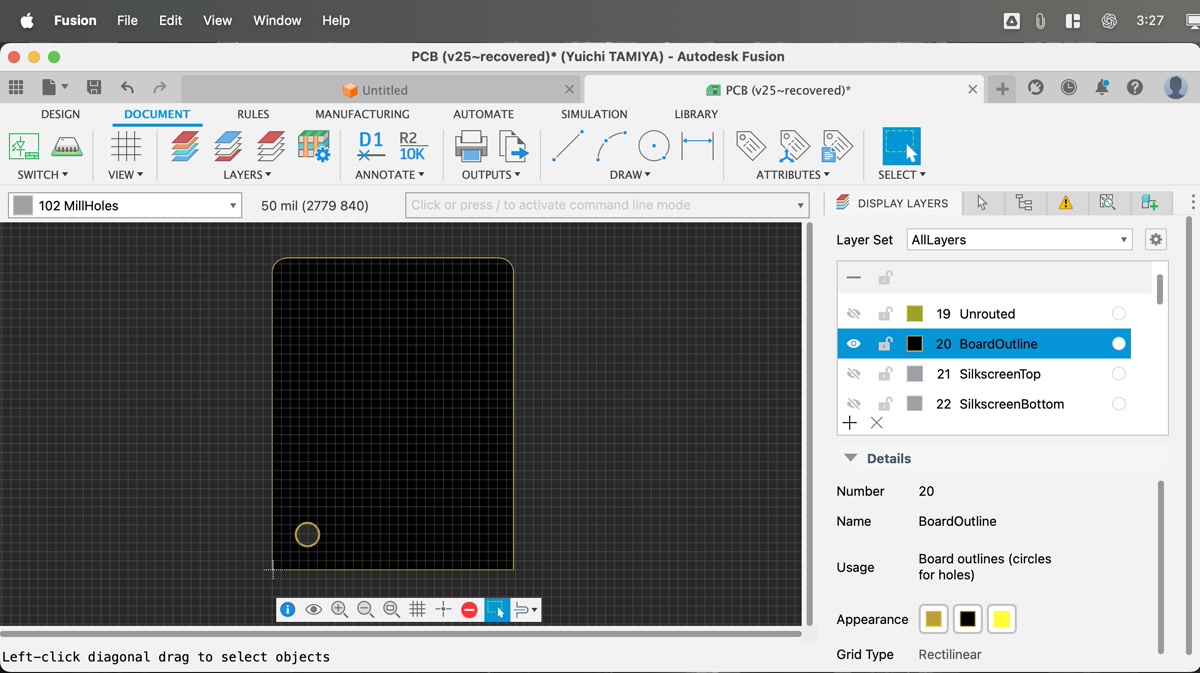Click the attributes tag icon with branching arrows

click(x=794, y=146)
